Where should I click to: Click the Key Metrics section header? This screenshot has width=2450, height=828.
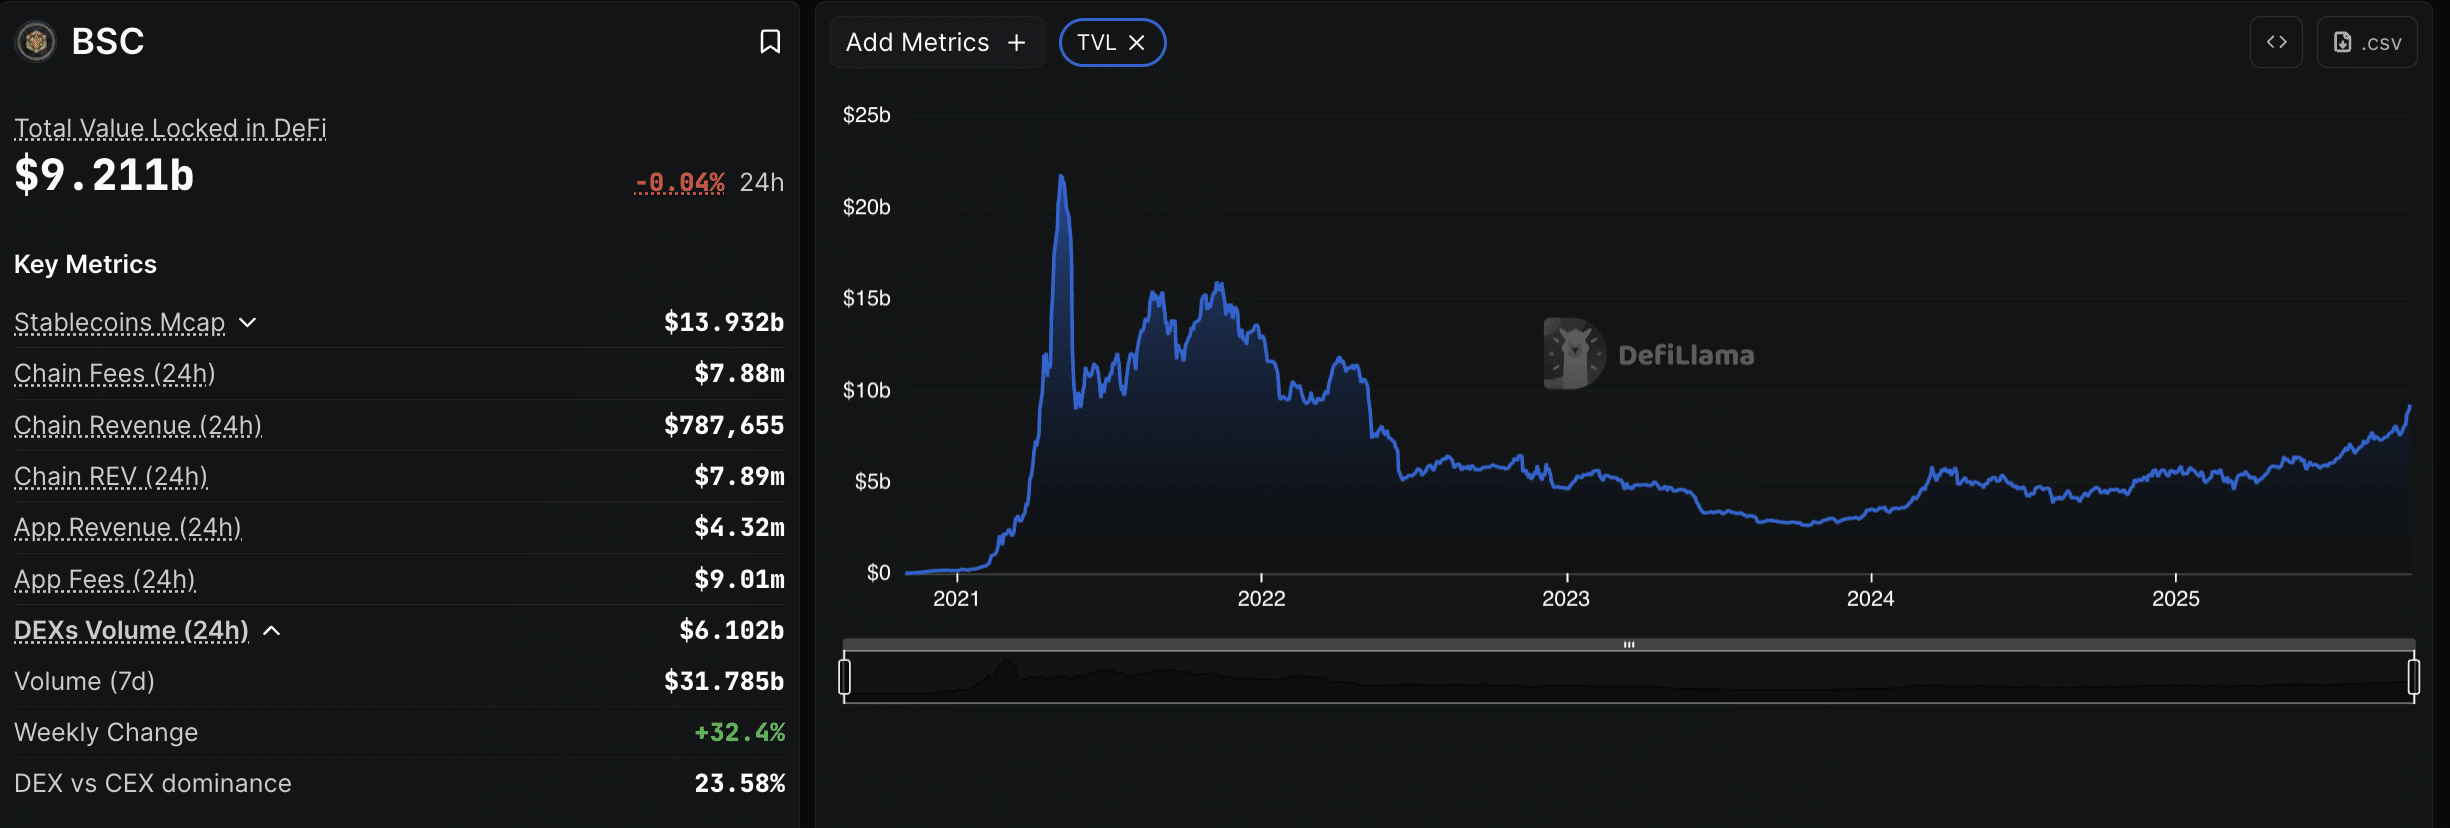(85, 264)
